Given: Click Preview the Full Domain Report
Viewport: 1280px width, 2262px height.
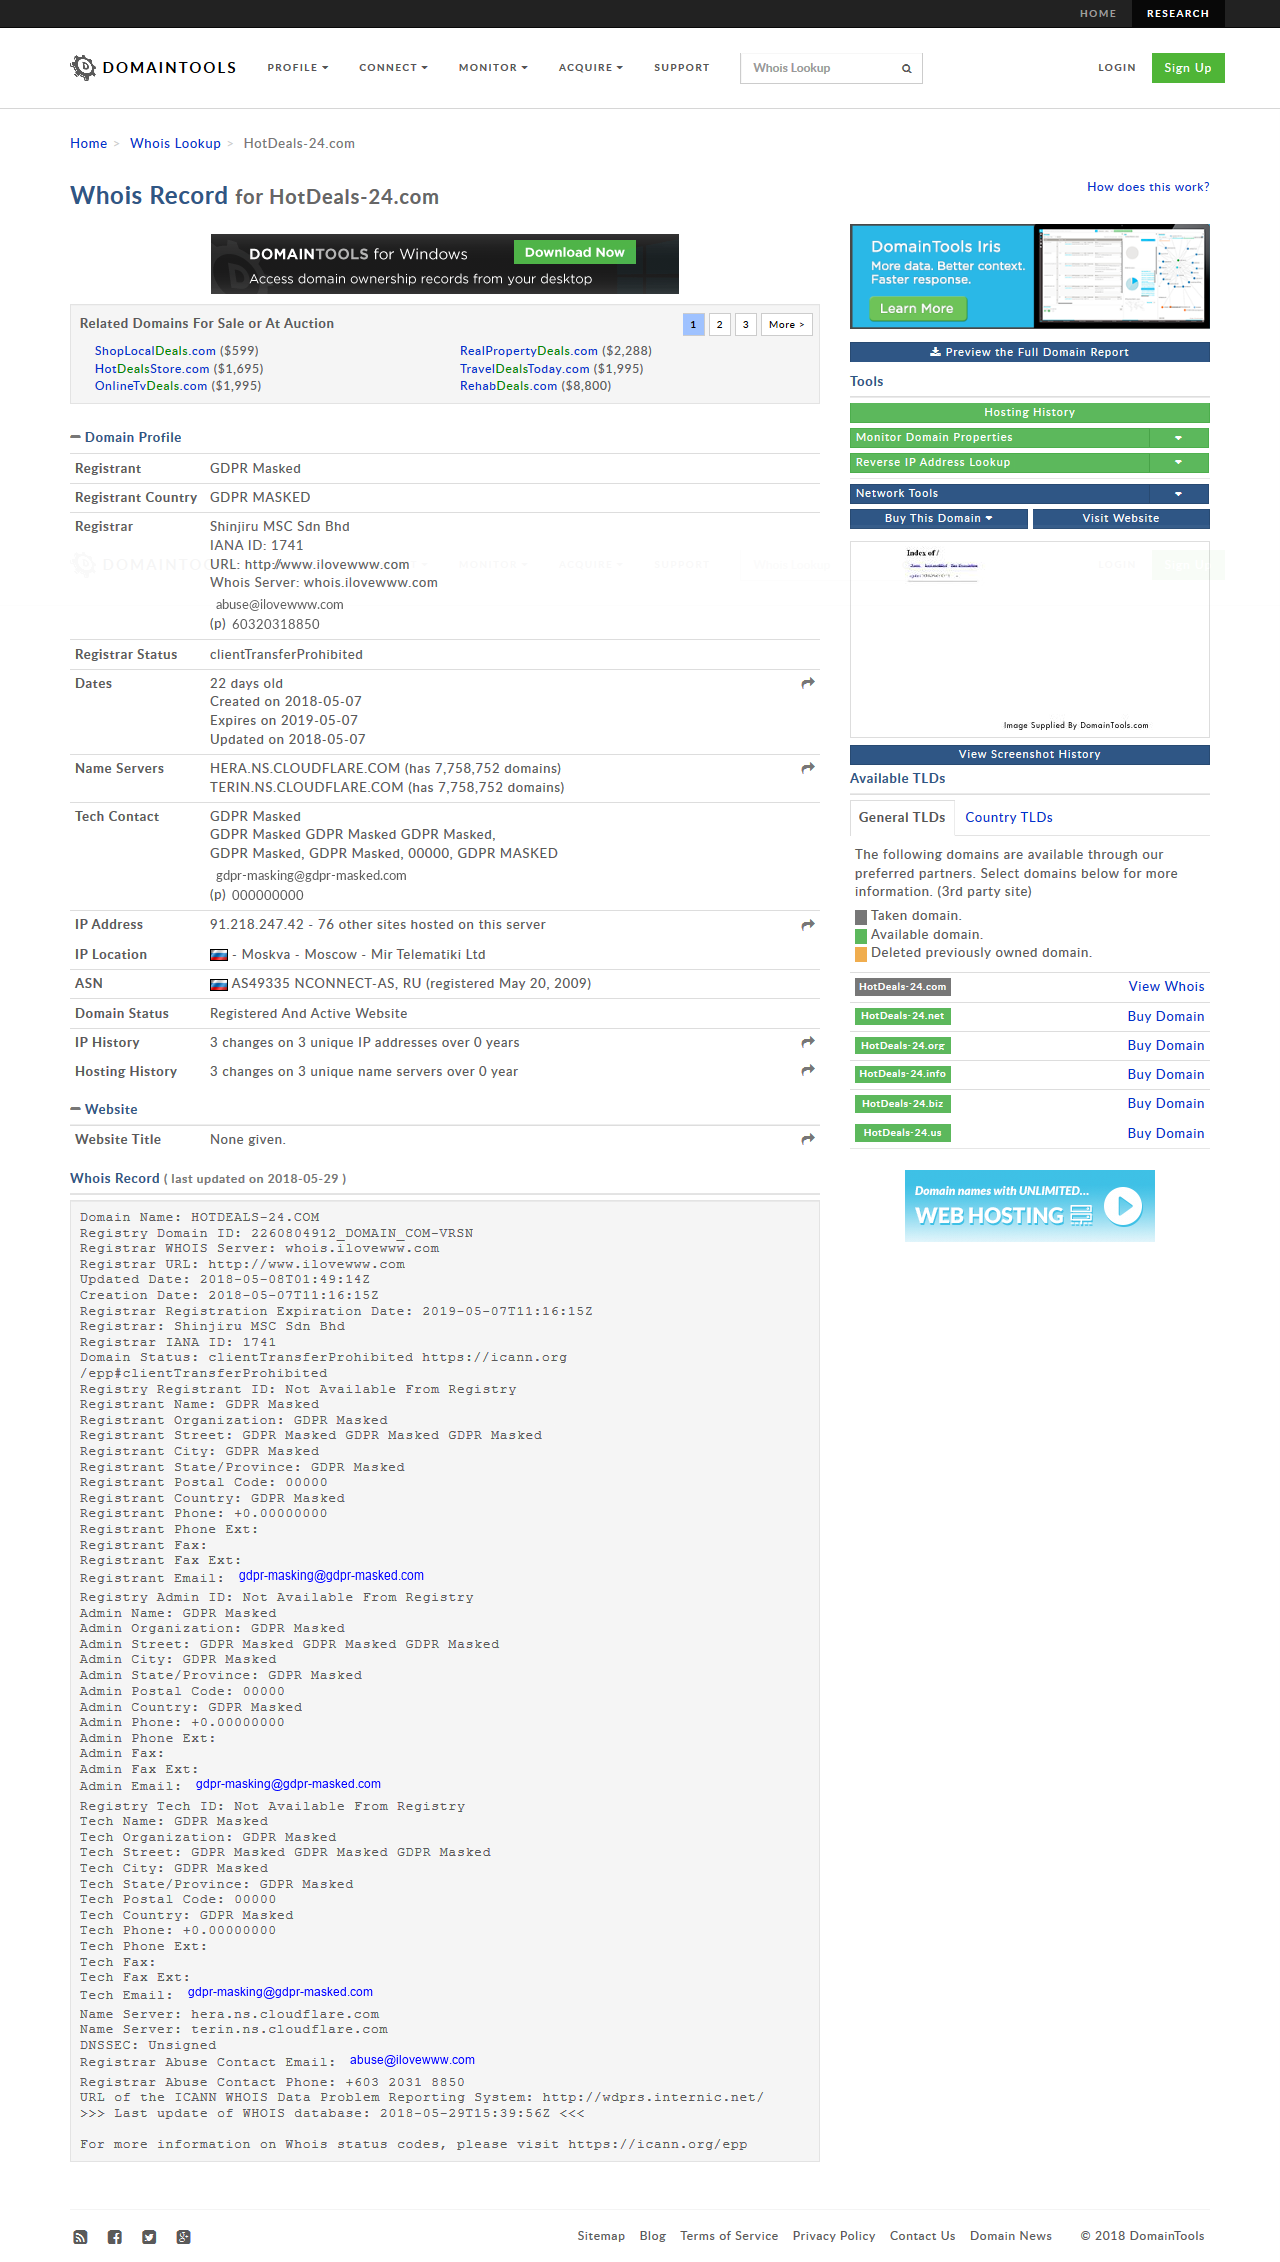Looking at the screenshot, I should coord(1029,352).
